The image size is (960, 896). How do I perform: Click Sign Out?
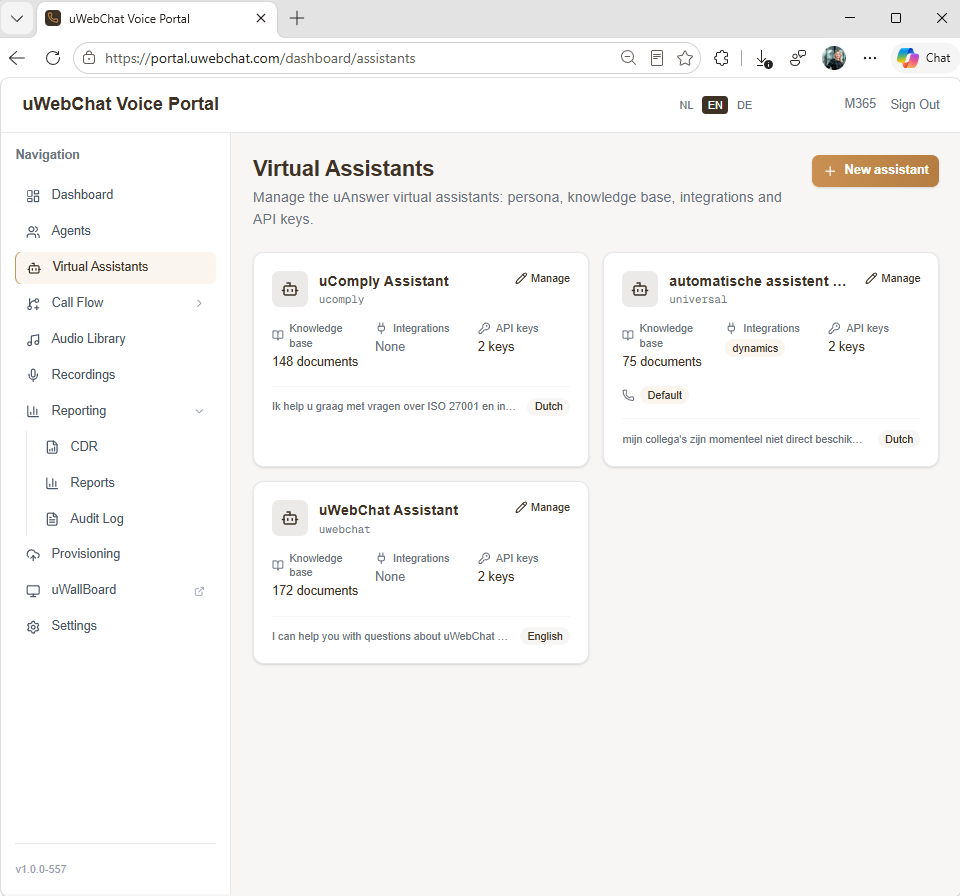point(915,104)
